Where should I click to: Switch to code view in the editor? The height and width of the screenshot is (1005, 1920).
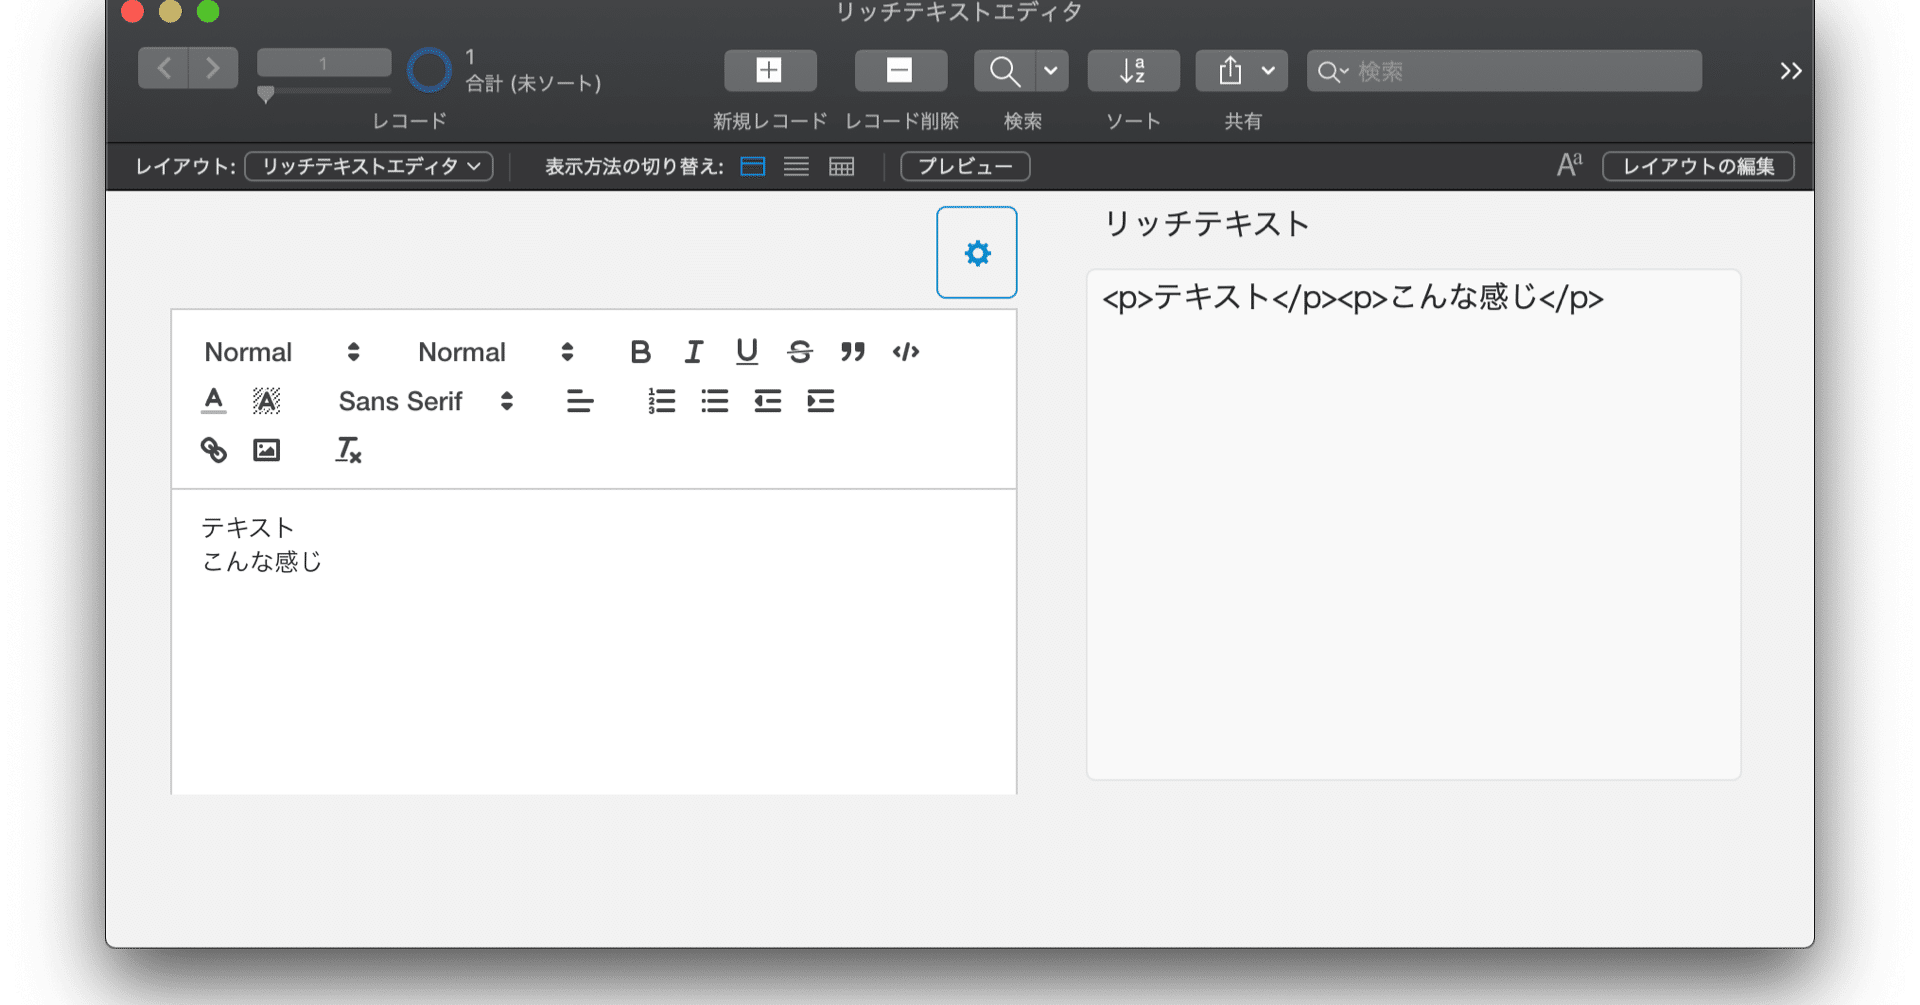906,352
